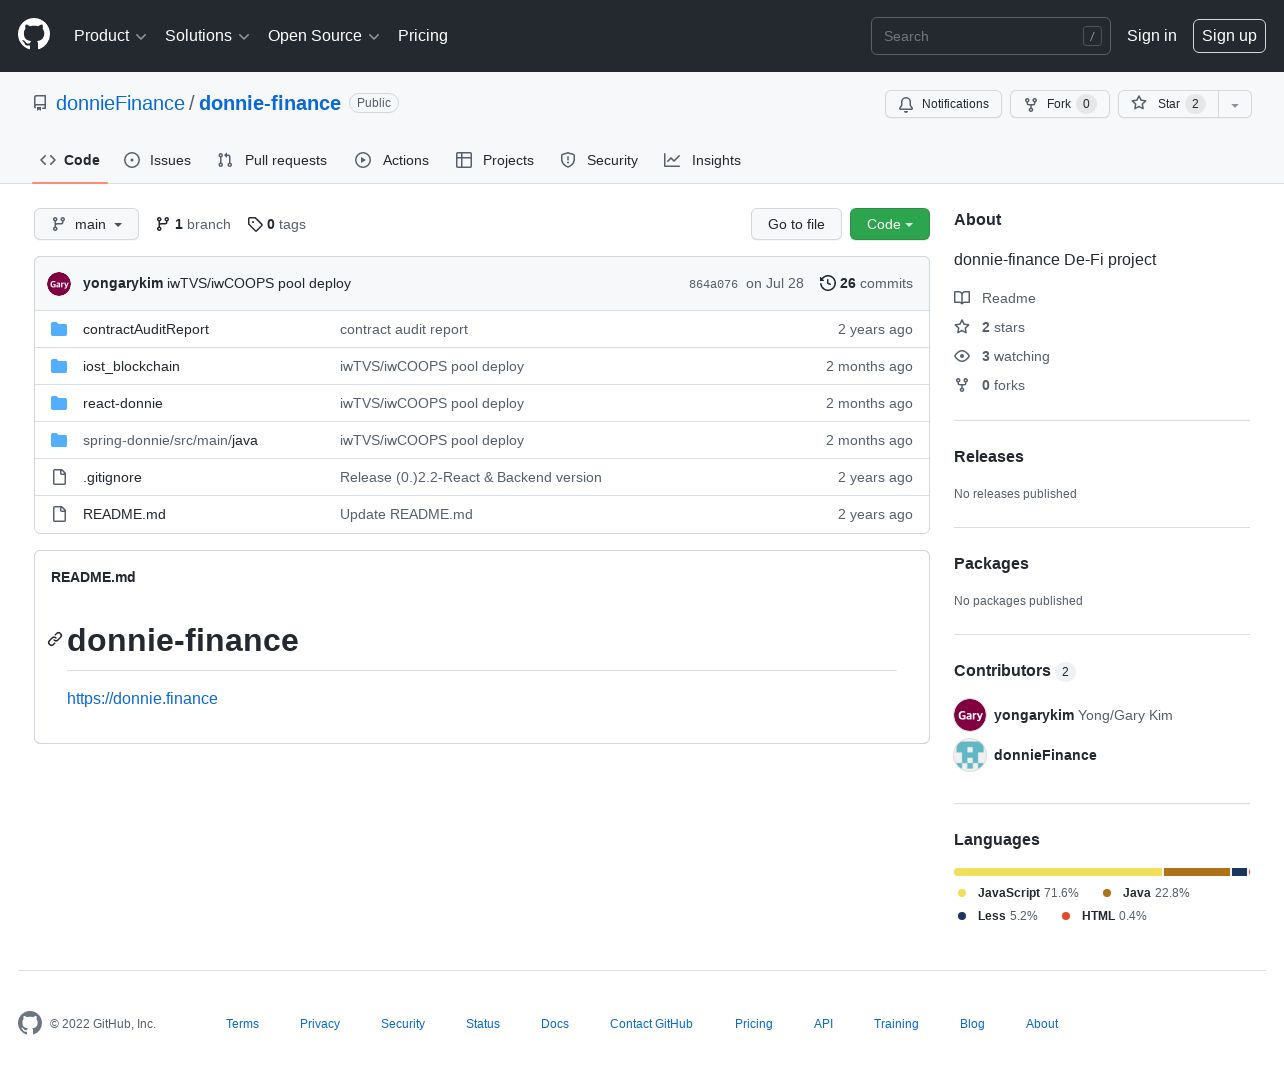The image size is (1284, 1085).
Task: Click the repository book icon beside donnieFinance
Action: point(40,103)
